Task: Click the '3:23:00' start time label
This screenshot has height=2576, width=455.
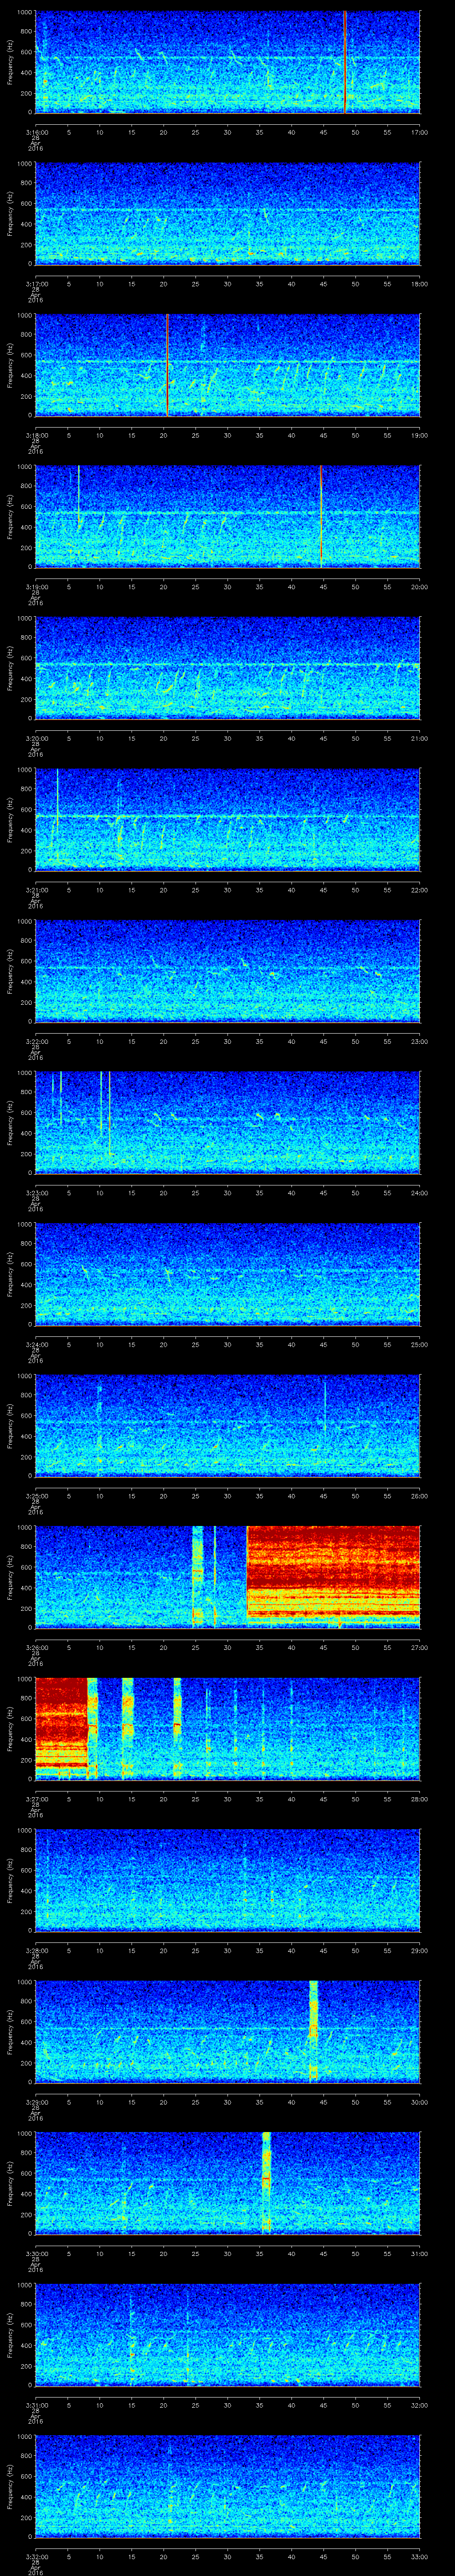Action: pos(36,1193)
